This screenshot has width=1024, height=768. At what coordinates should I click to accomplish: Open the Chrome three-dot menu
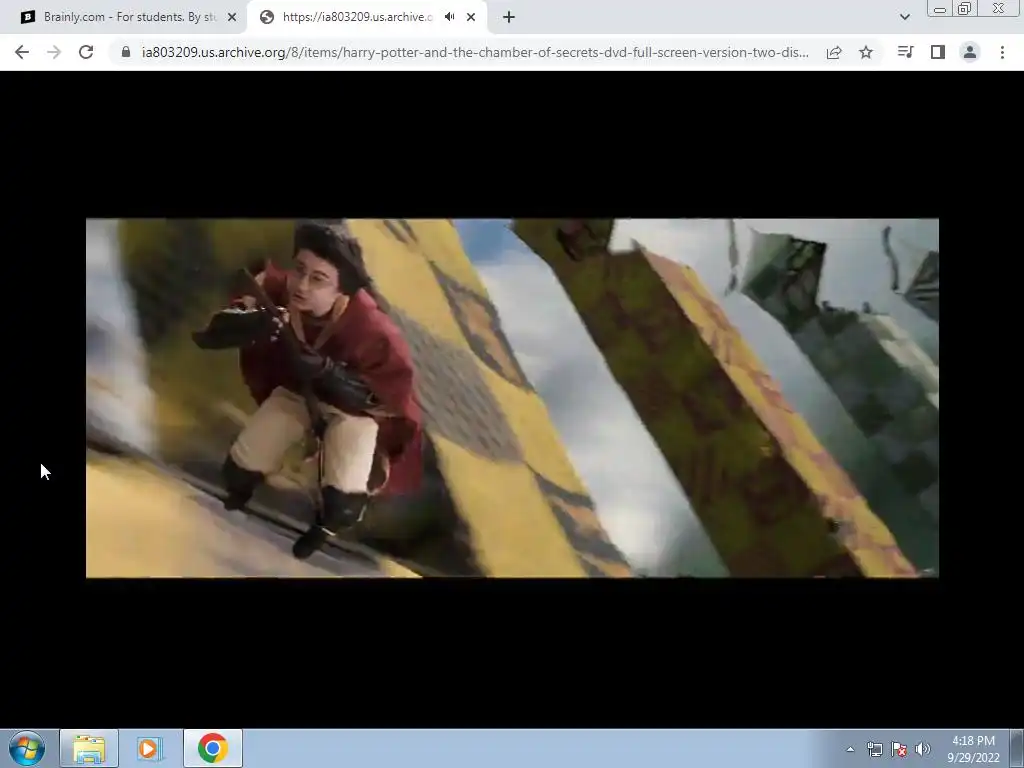pyautogui.click(x=1002, y=52)
